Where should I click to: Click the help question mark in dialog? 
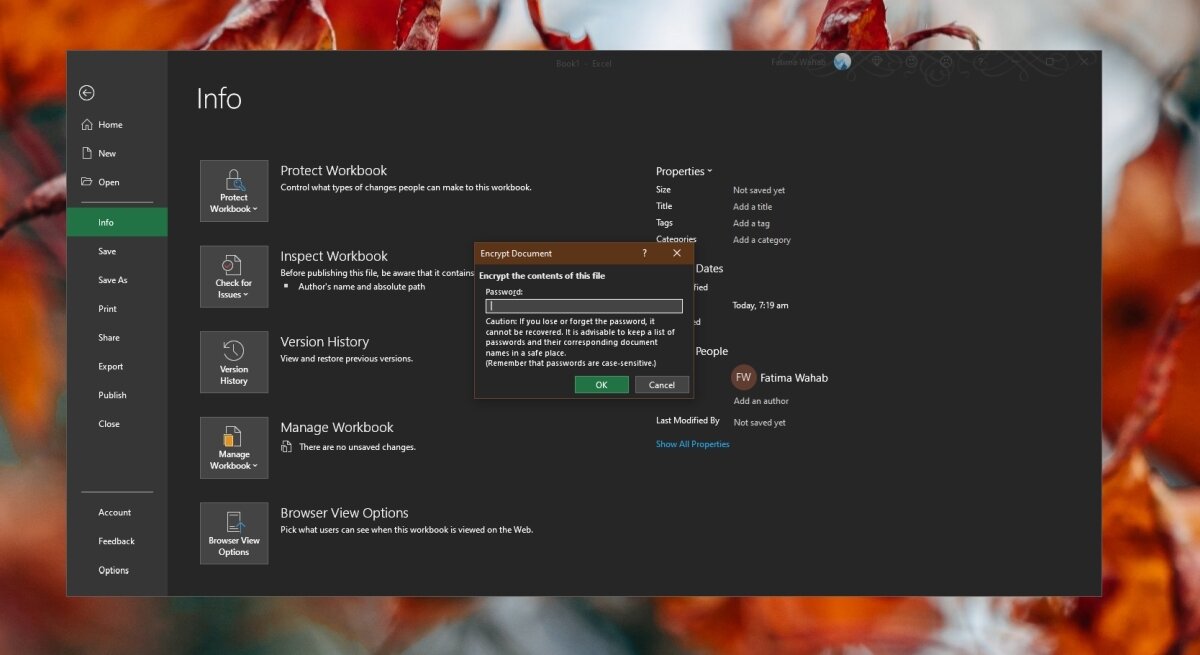pyautogui.click(x=643, y=254)
